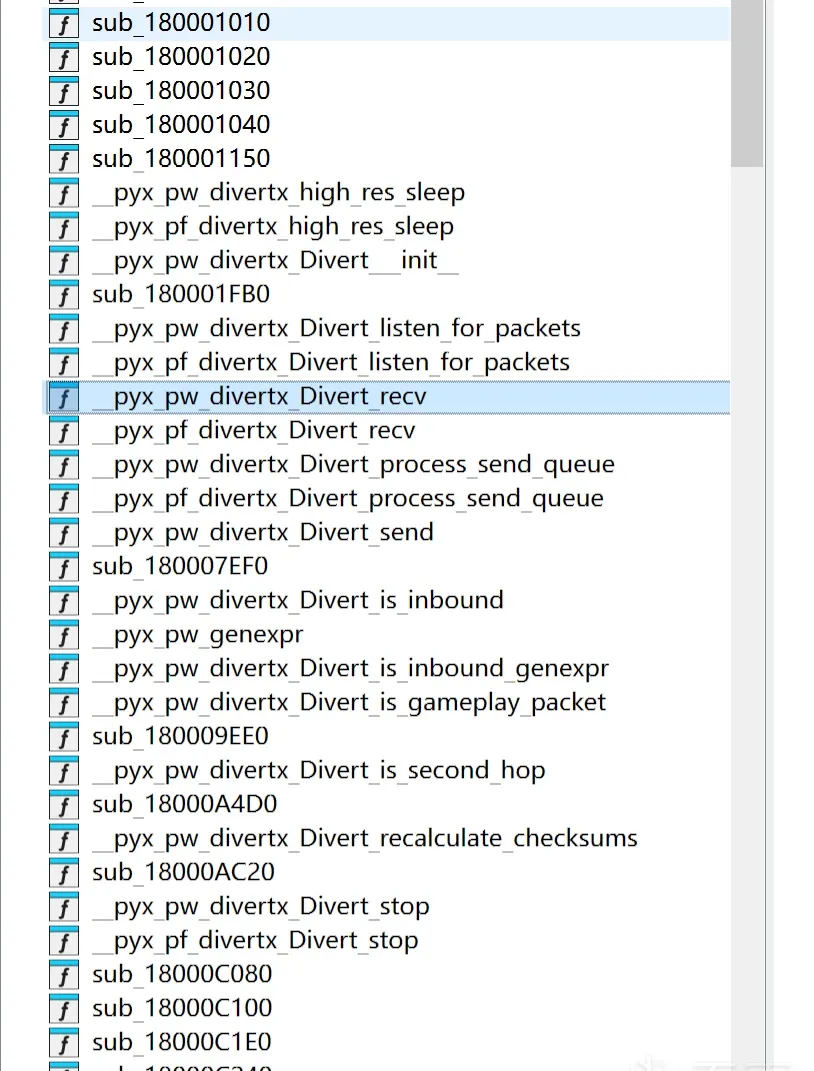Select __pyx_pw_divertx_Divert_is_gameplay_packet function name
This screenshot has height=1071, width=814.
coord(350,702)
